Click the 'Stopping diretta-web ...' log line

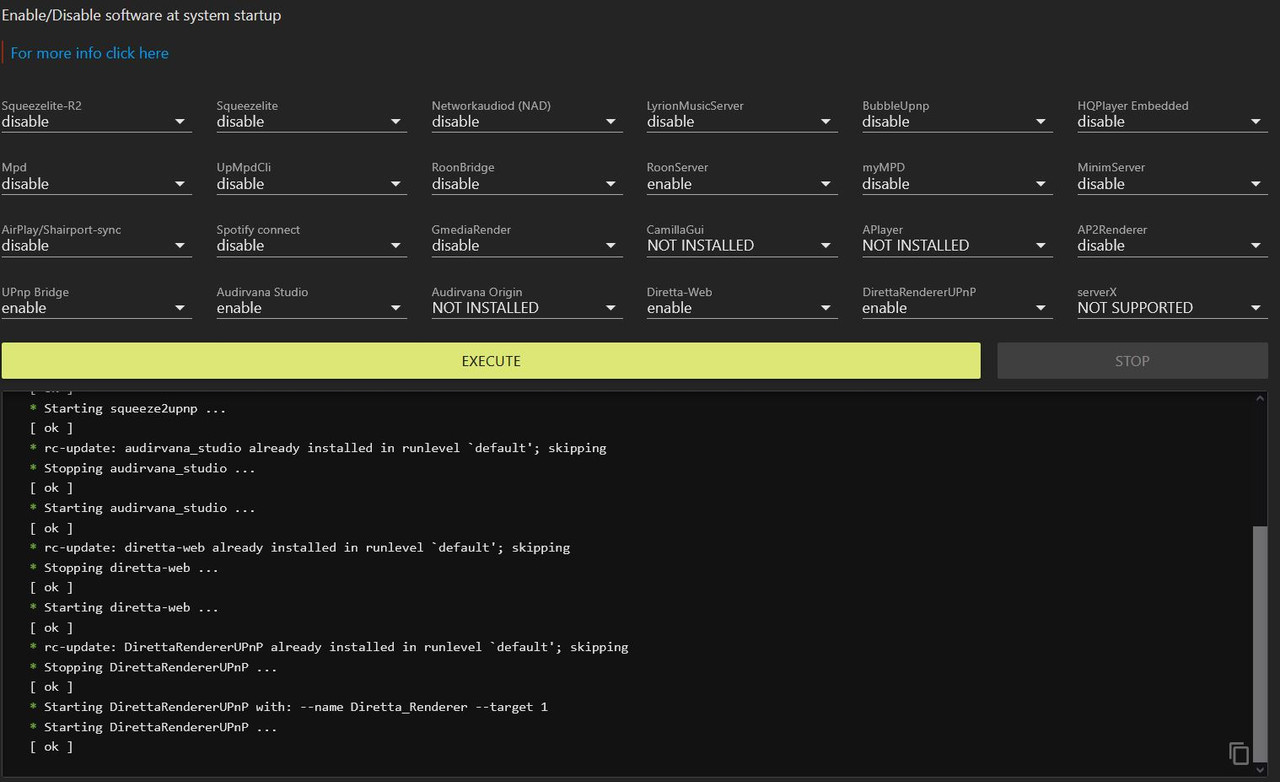click(124, 568)
